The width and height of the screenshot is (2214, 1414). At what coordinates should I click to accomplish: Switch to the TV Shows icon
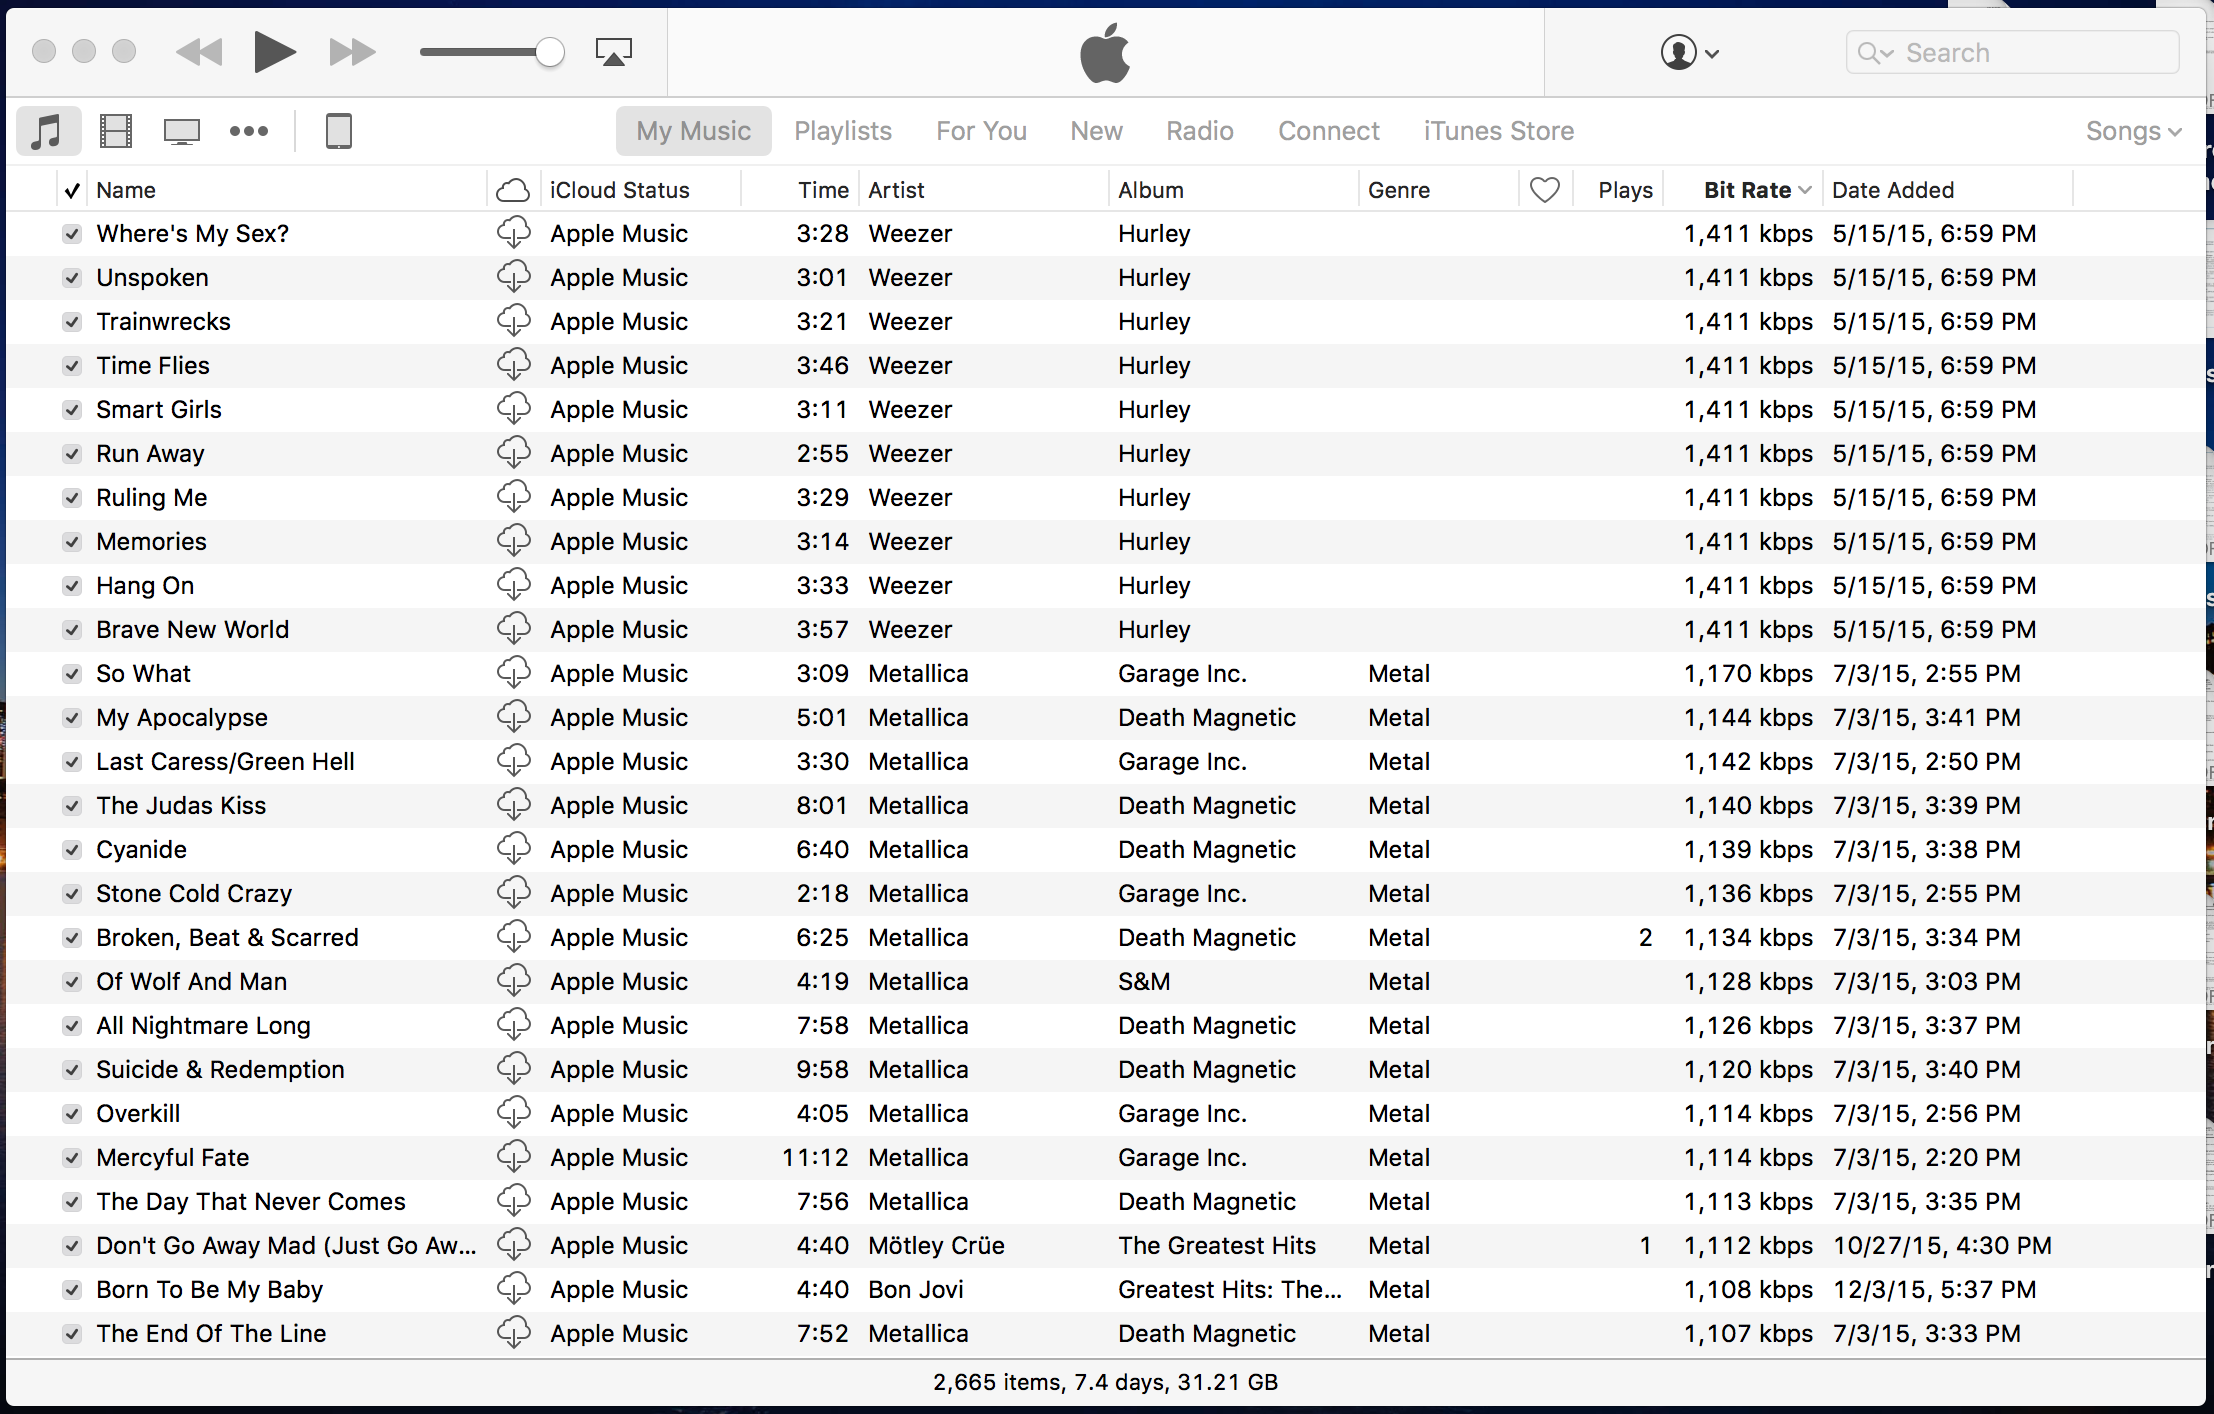pos(181,130)
